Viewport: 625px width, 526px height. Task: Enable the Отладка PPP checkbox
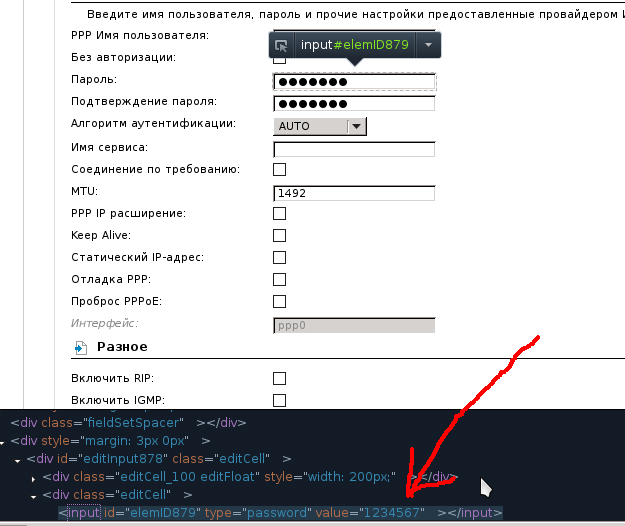point(279,279)
